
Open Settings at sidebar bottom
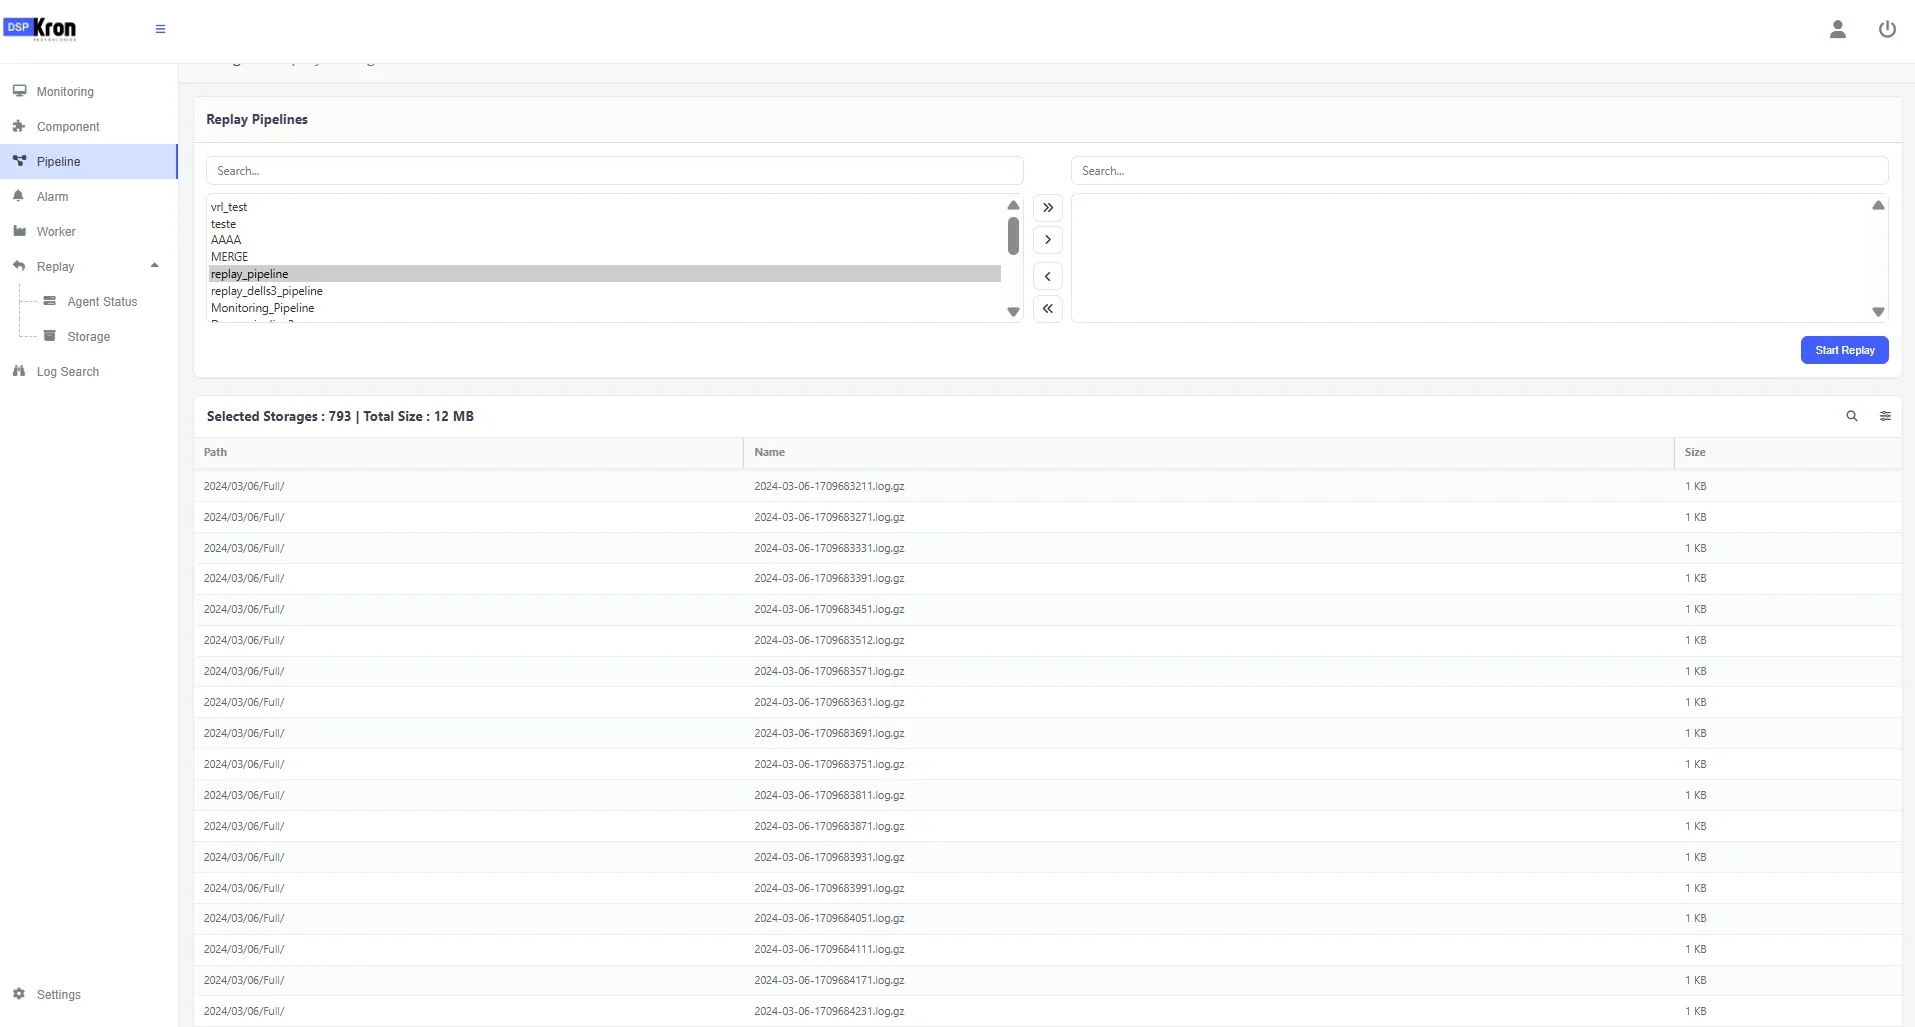pos(88,994)
